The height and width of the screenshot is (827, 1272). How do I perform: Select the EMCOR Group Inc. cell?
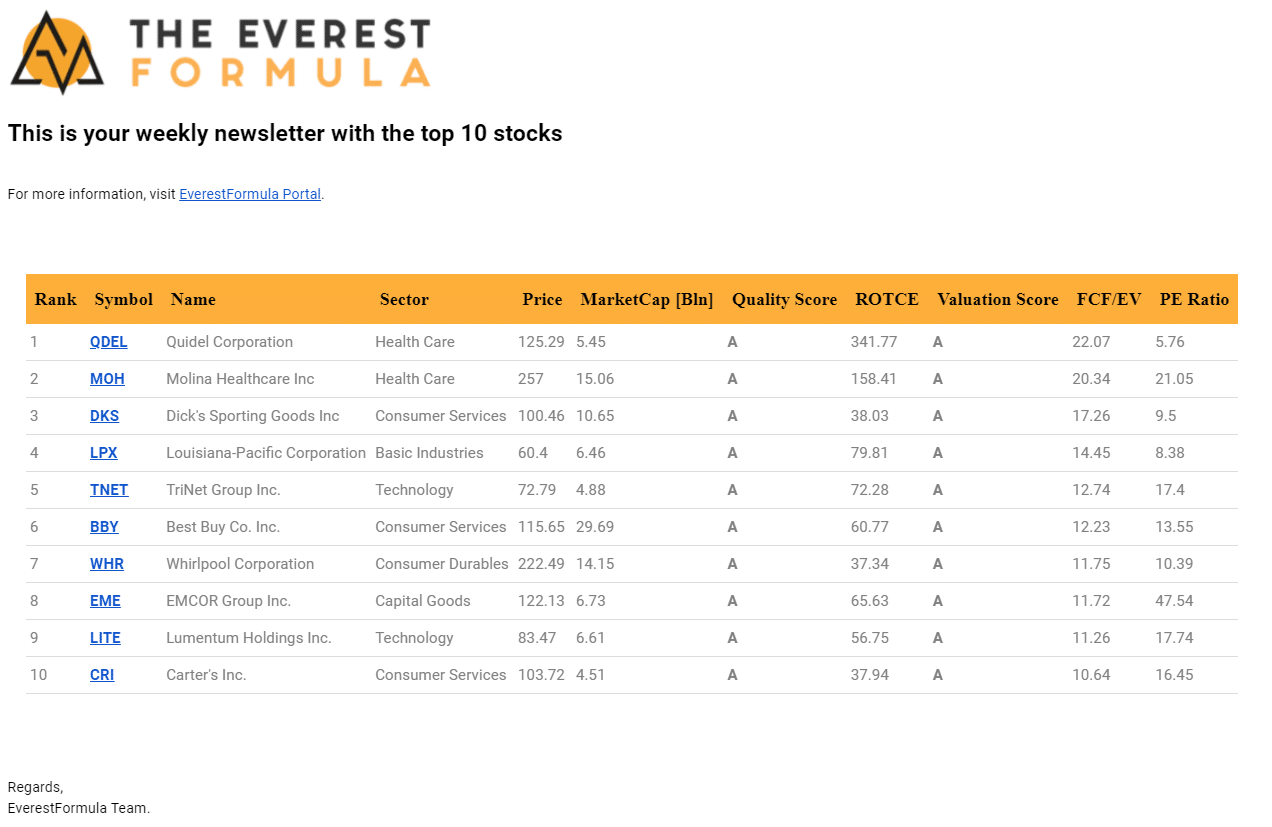click(228, 601)
